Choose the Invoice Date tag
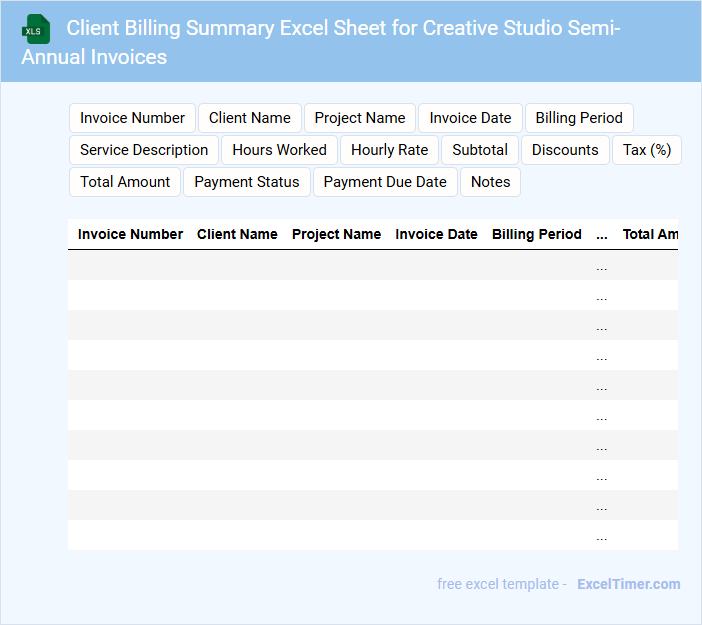 (470, 118)
